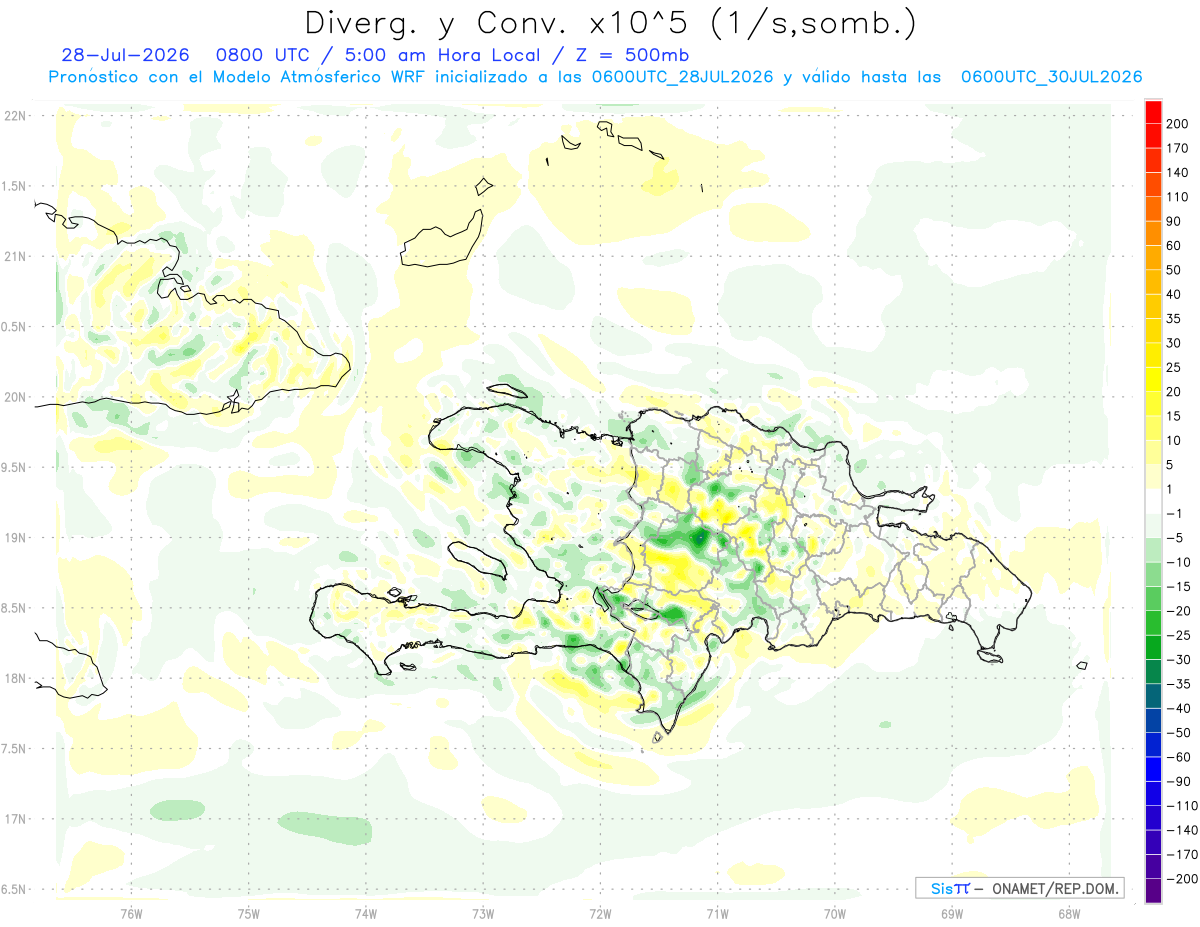The width and height of the screenshot is (1200, 927).
Task: Click the latitude label '1.5N'
Action: point(15,186)
